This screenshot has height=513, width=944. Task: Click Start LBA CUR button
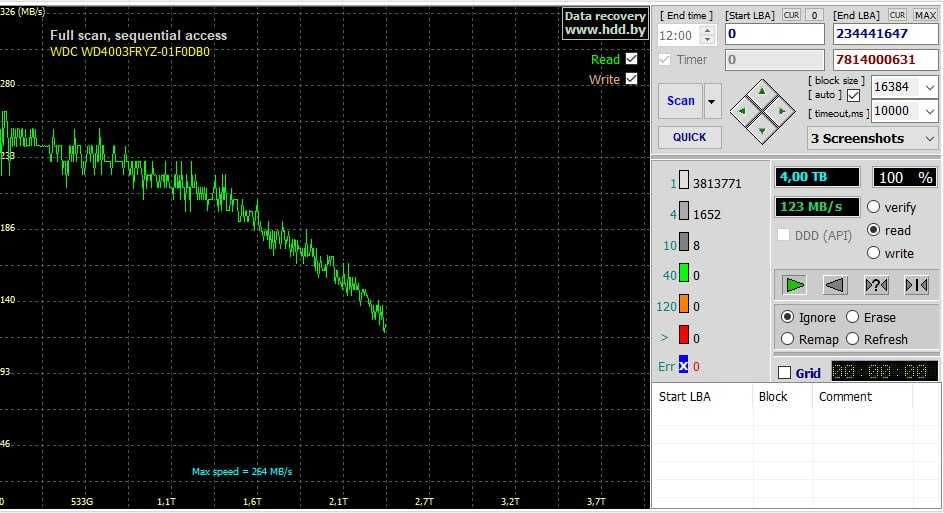(791, 15)
